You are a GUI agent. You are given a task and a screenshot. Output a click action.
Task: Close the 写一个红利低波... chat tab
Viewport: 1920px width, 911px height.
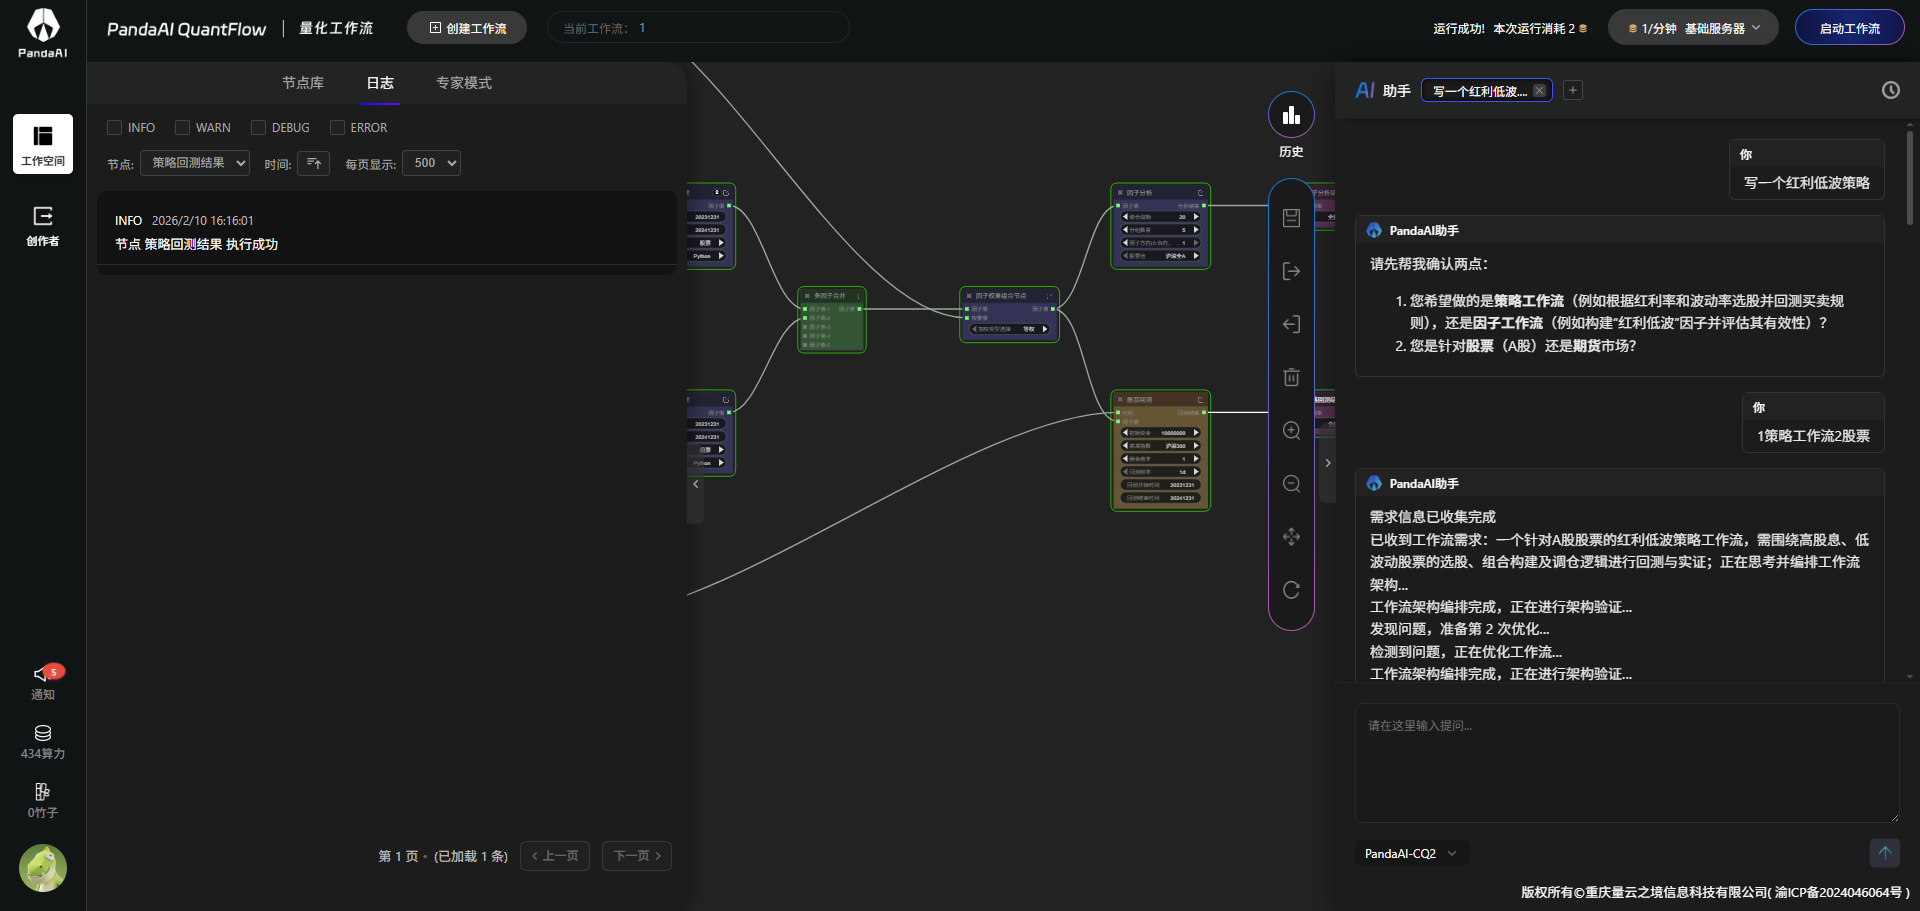(x=1540, y=91)
